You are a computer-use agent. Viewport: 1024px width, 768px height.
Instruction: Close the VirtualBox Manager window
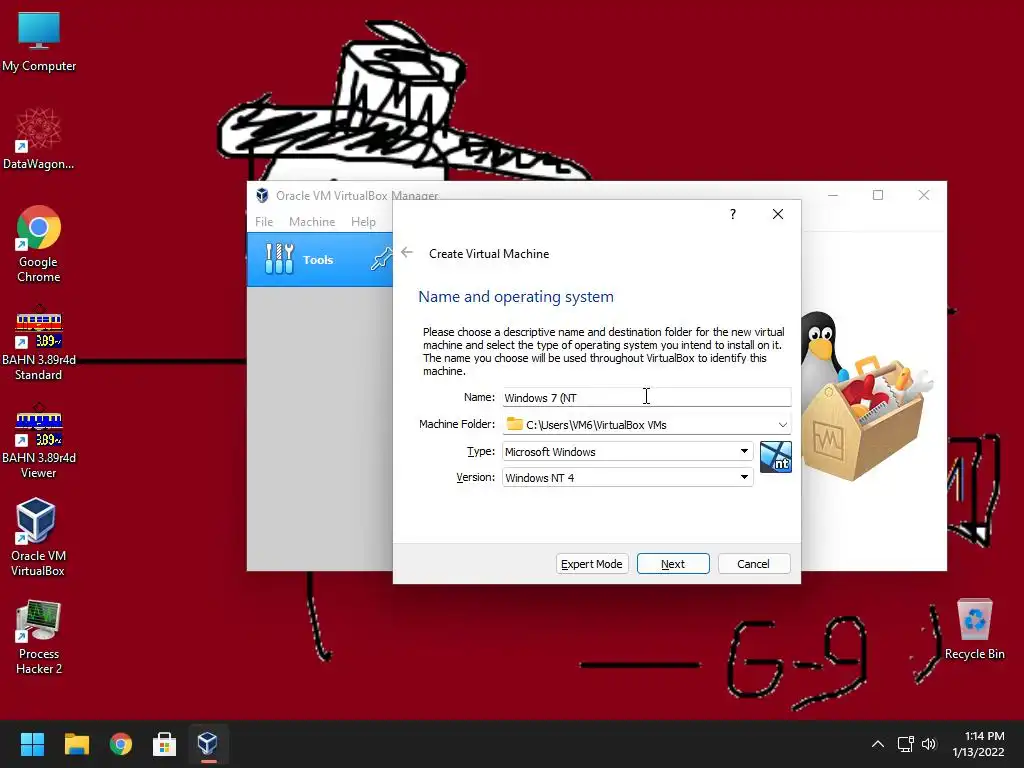pos(923,195)
